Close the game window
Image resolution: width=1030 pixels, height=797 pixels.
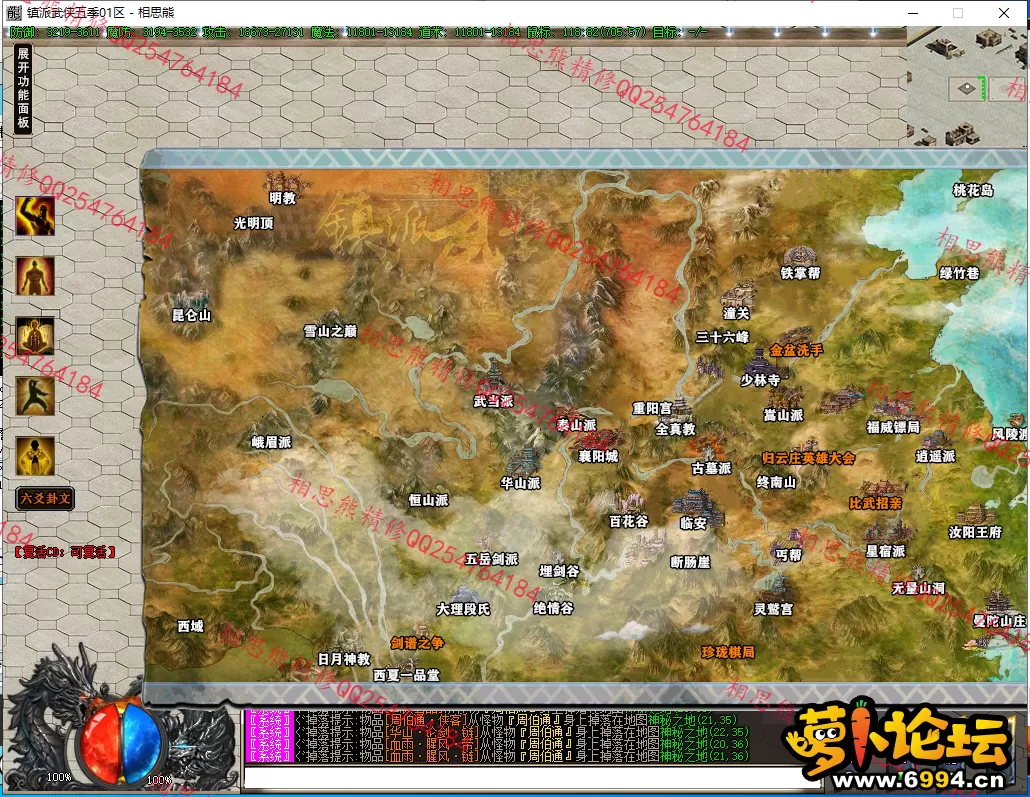[x=1004, y=13]
